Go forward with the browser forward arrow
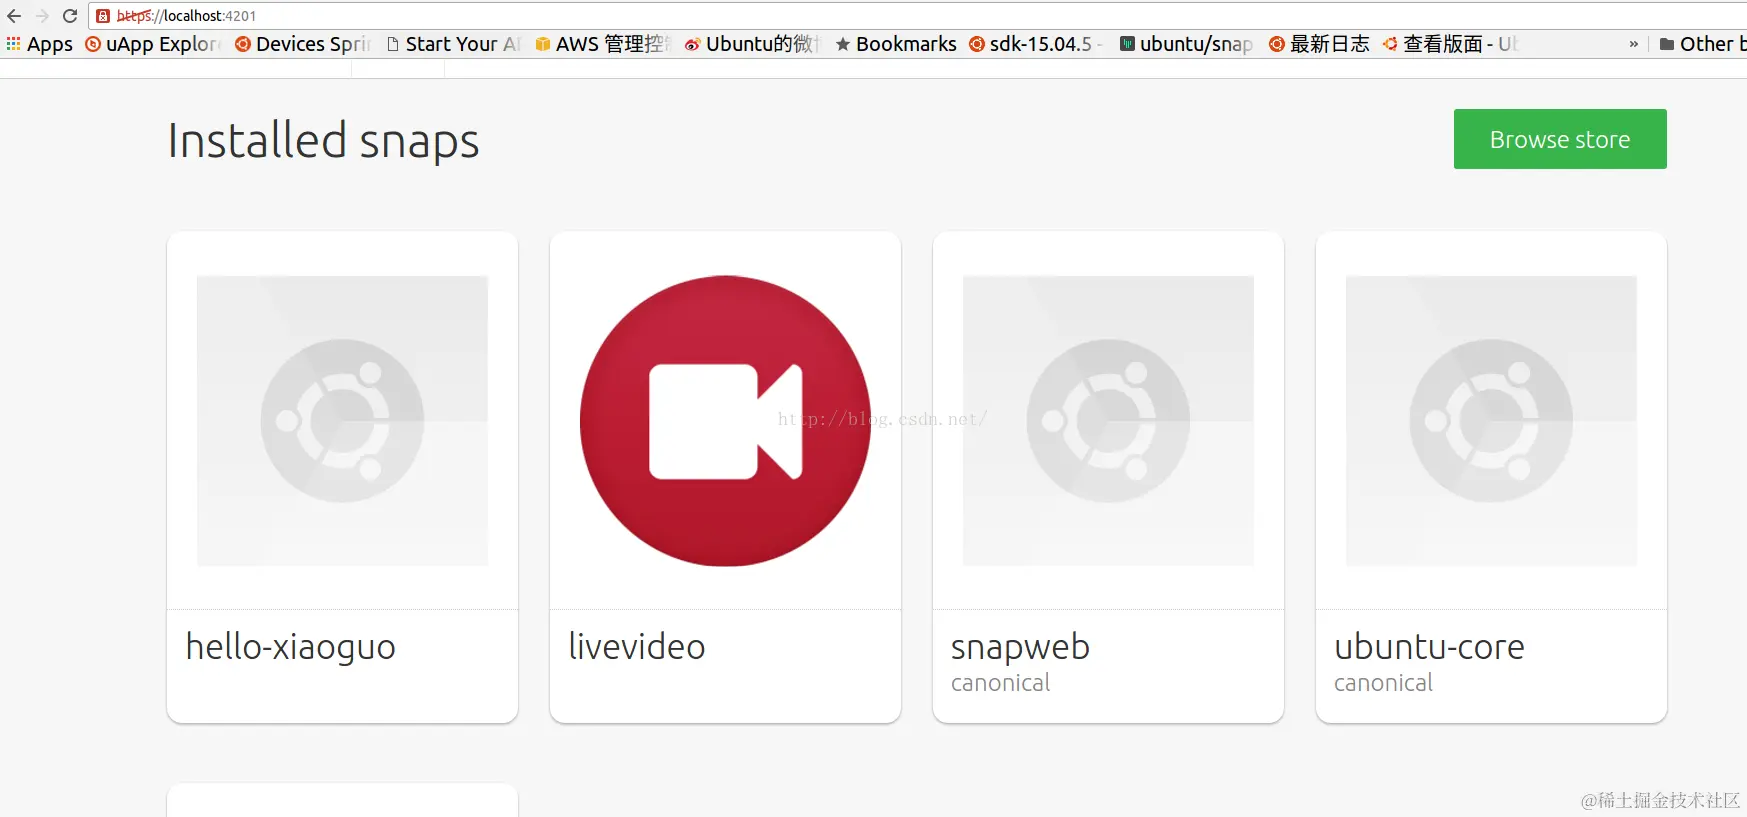 tap(42, 16)
